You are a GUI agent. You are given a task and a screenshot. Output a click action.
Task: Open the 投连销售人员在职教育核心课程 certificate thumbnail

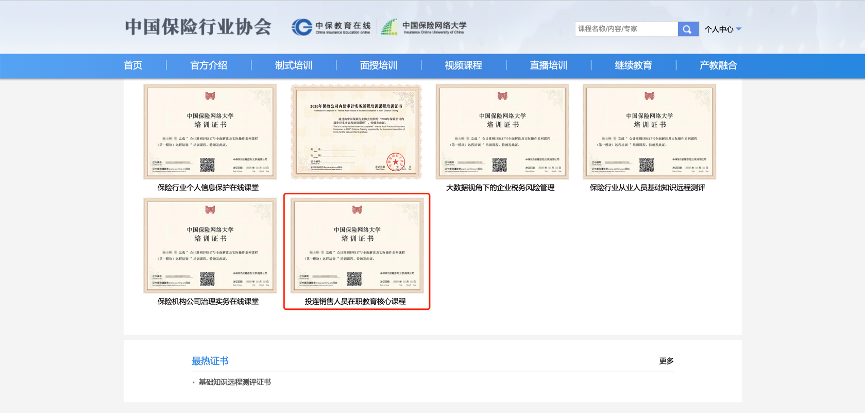357,246
